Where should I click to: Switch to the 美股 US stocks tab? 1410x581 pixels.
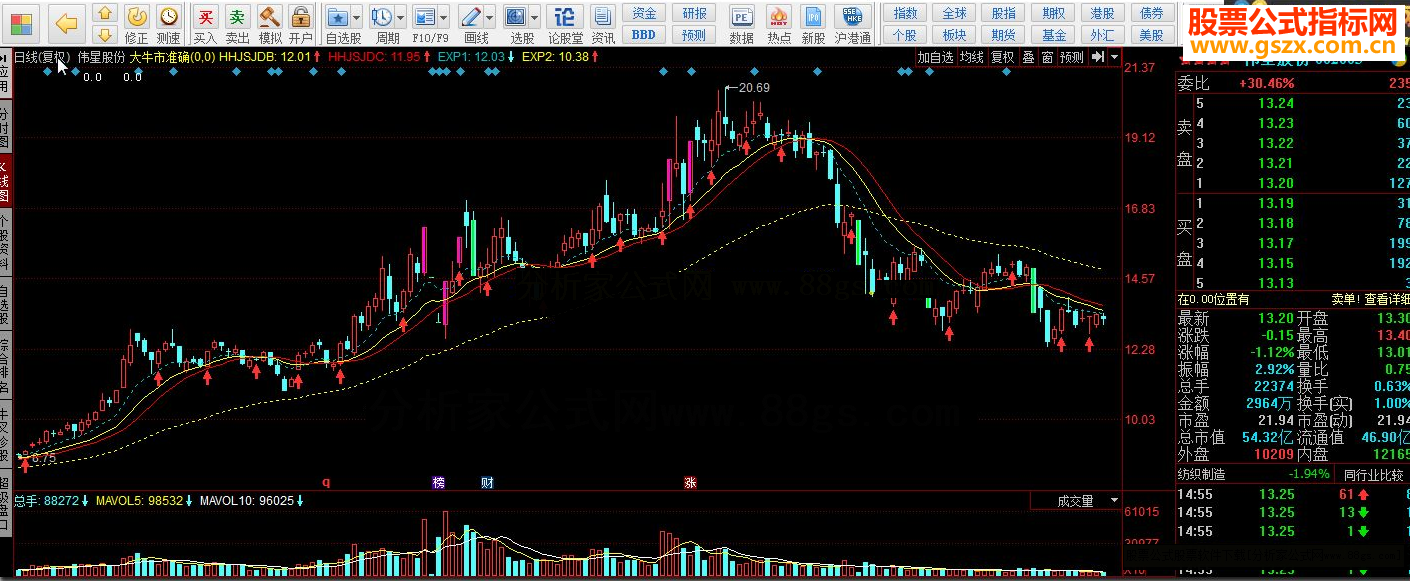[1152, 35]
